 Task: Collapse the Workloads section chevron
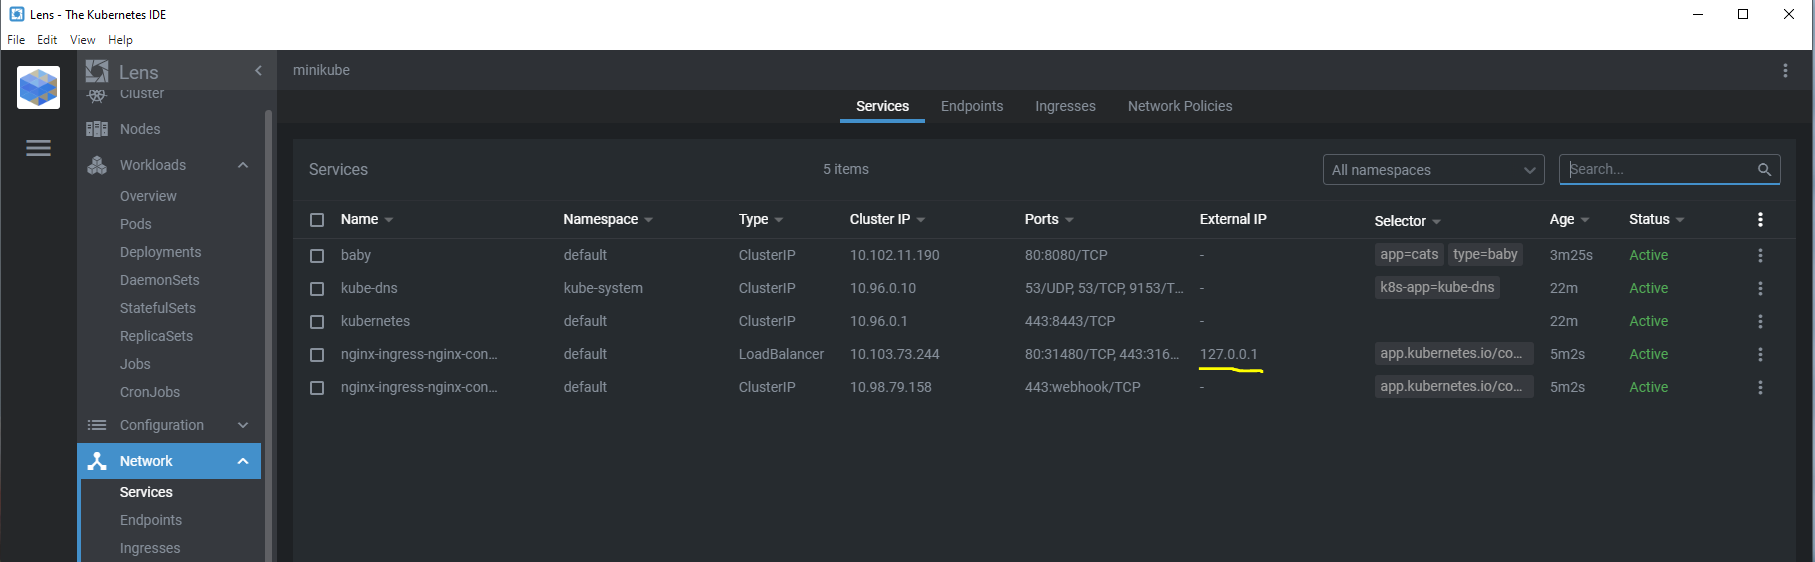coord(243,165)
